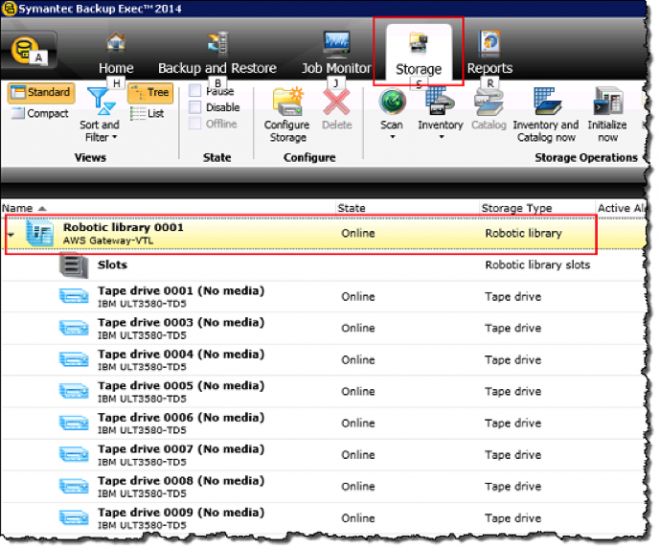This screenshot has width=660, height=550.
Task: Click the Initialize now label
Action: (607, 131)
